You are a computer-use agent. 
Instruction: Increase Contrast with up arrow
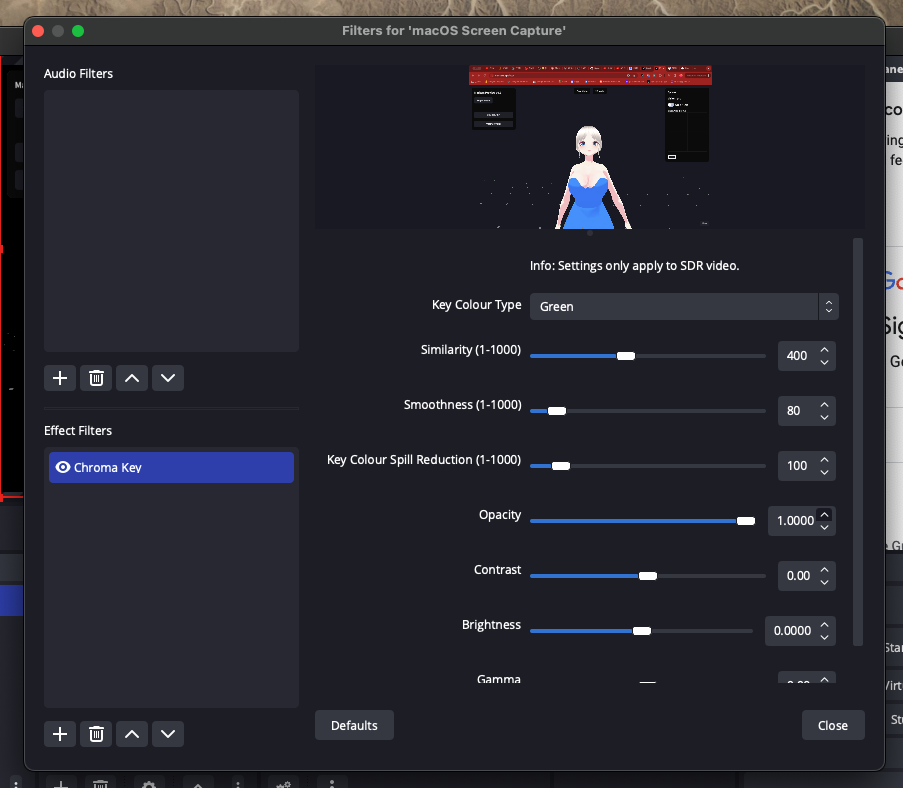click(x=824, y=569)
